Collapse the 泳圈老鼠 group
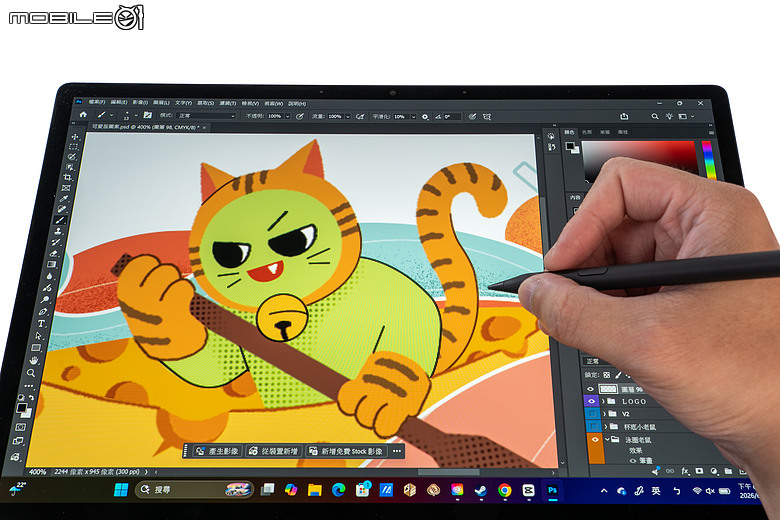Viewport: 780px width, 520px height. coord(607,439)
